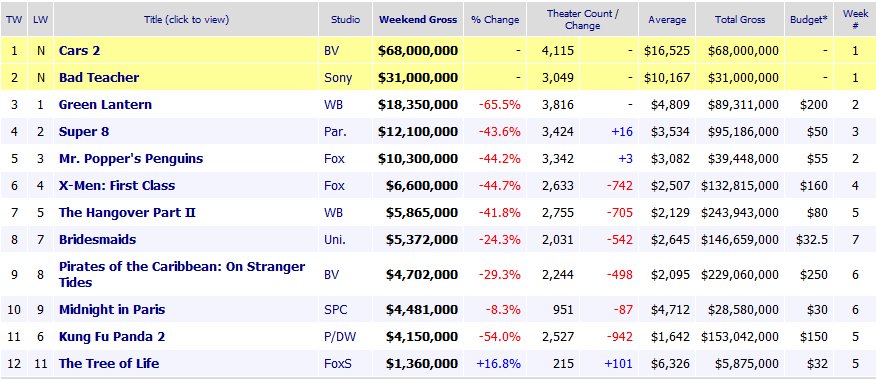Viewport: 876px width, 379px height.
Task: Open the Kung Fu Panda 2 link
Action: [112, 337]
